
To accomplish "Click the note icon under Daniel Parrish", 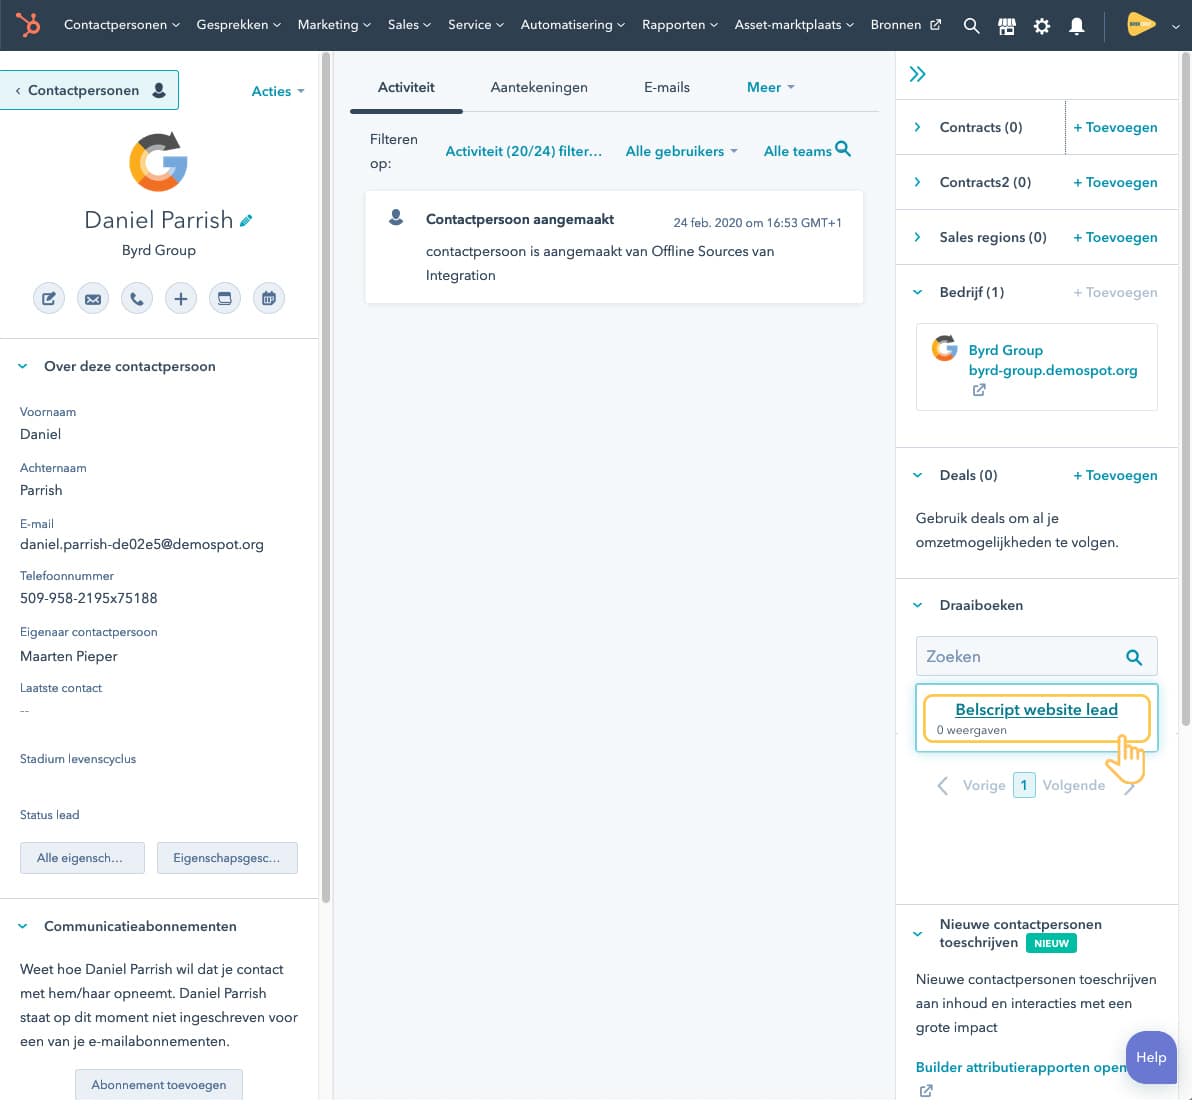I will [x=49, y=299].
